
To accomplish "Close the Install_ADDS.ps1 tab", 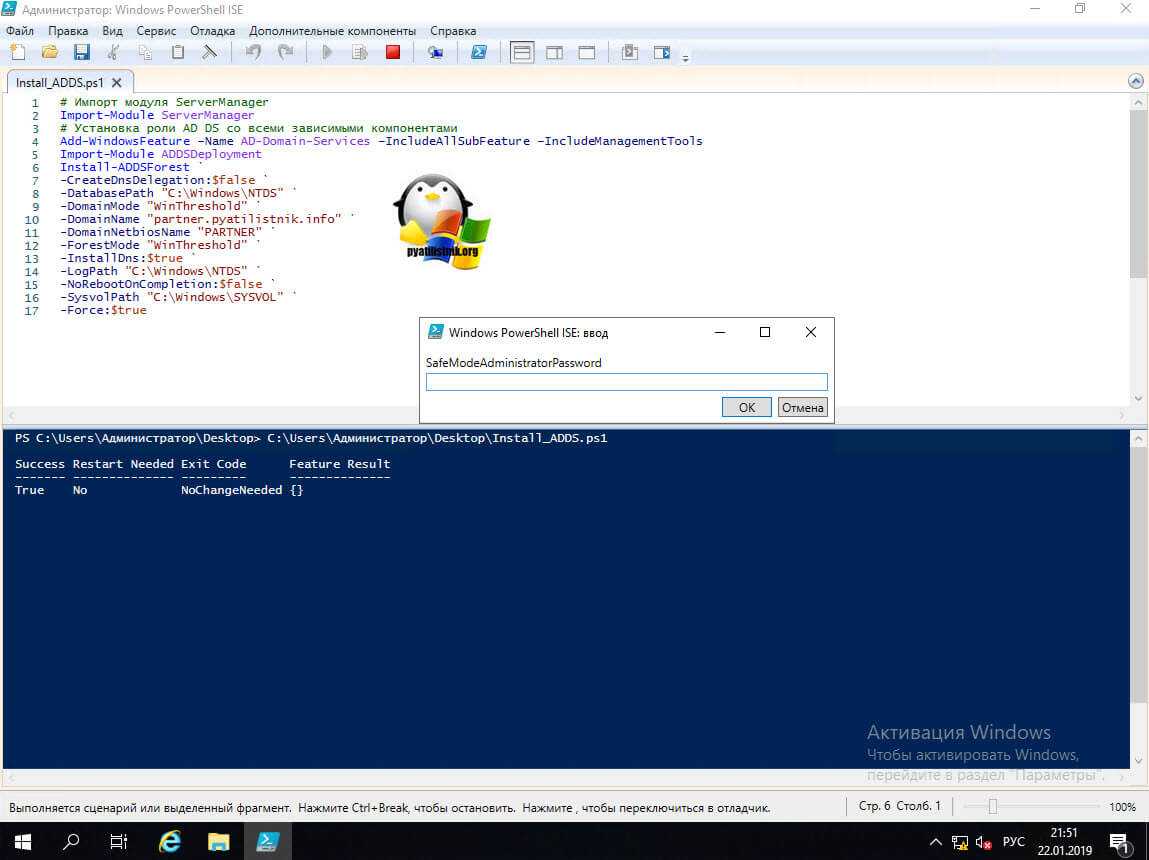I will tap(117, 83).
